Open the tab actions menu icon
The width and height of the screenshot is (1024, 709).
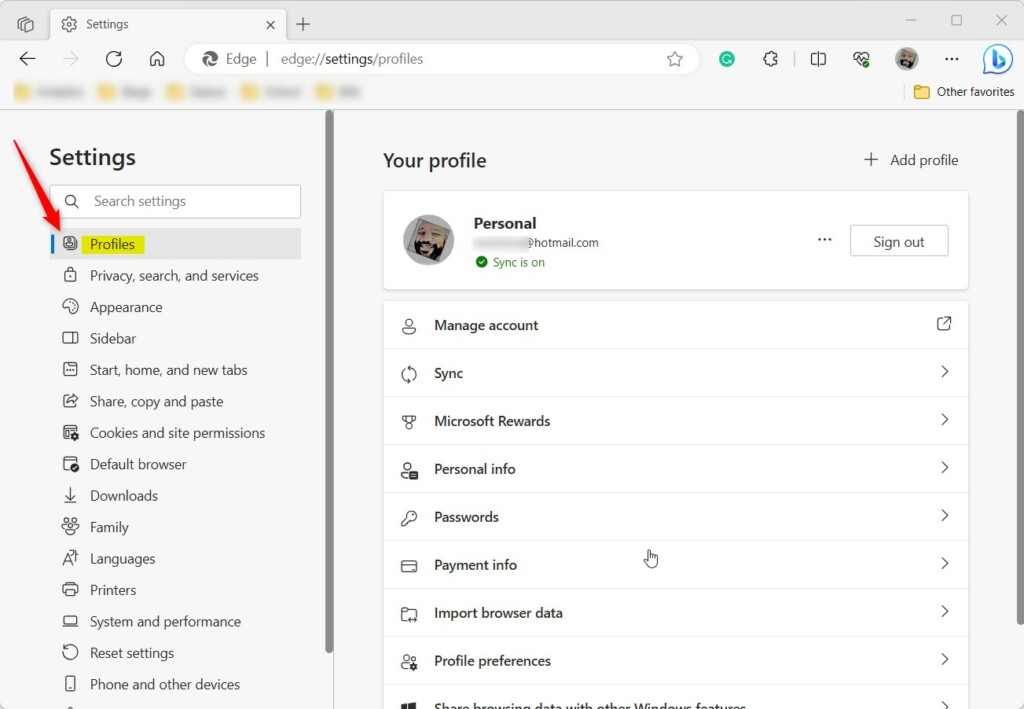[x=25, y=24]
